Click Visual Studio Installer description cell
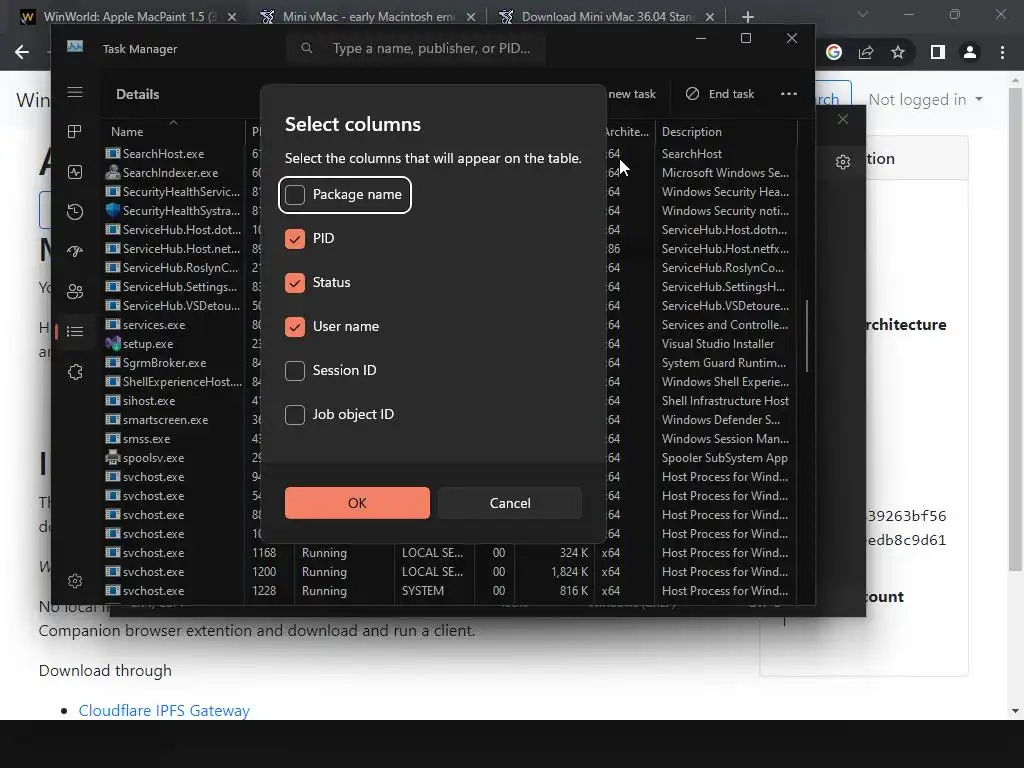Viewport: 1024px width, 768px height. 718,344
